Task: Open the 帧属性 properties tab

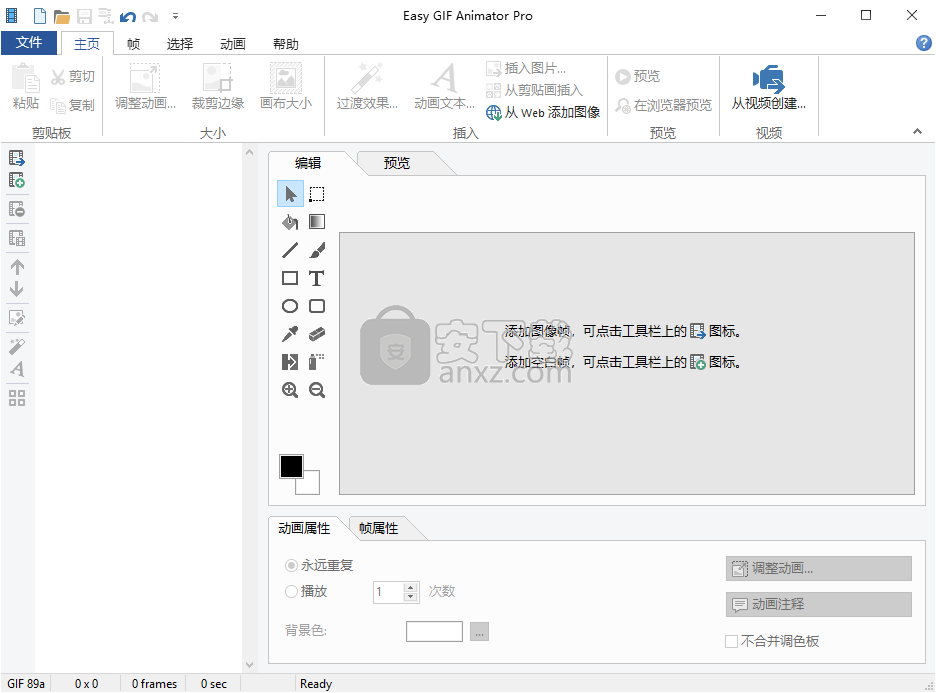Action: 378,528
